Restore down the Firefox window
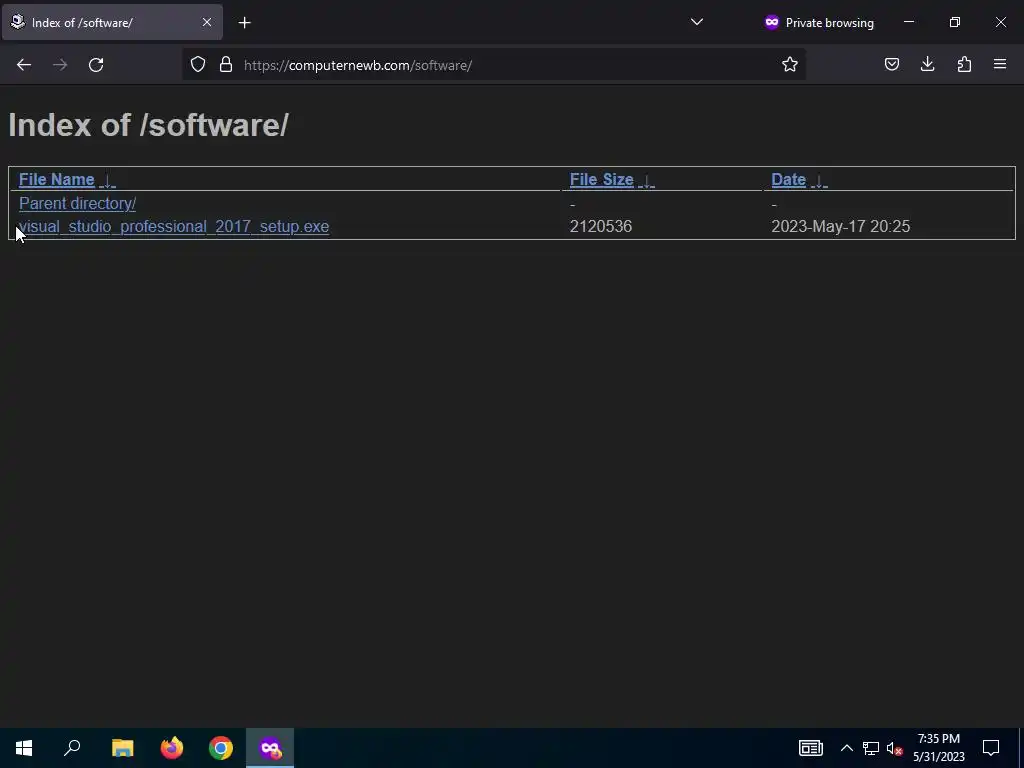Screen dimensions: 1024x768 955,22
